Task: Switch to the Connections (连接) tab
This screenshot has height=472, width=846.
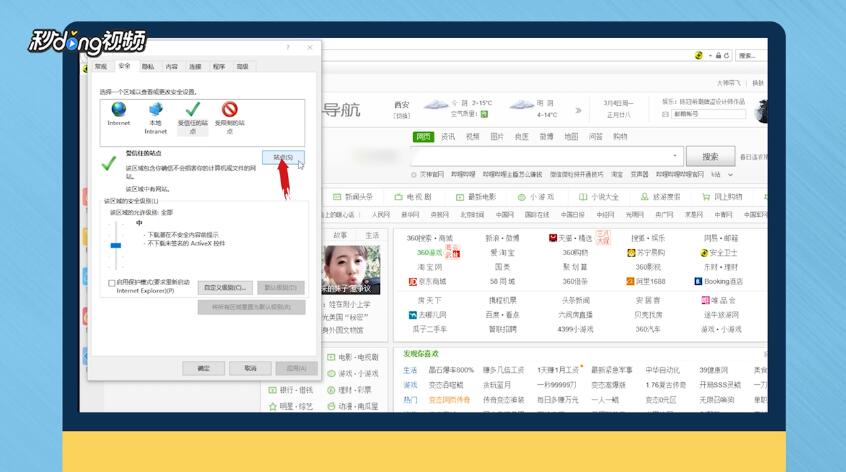Action: point(195,66)
